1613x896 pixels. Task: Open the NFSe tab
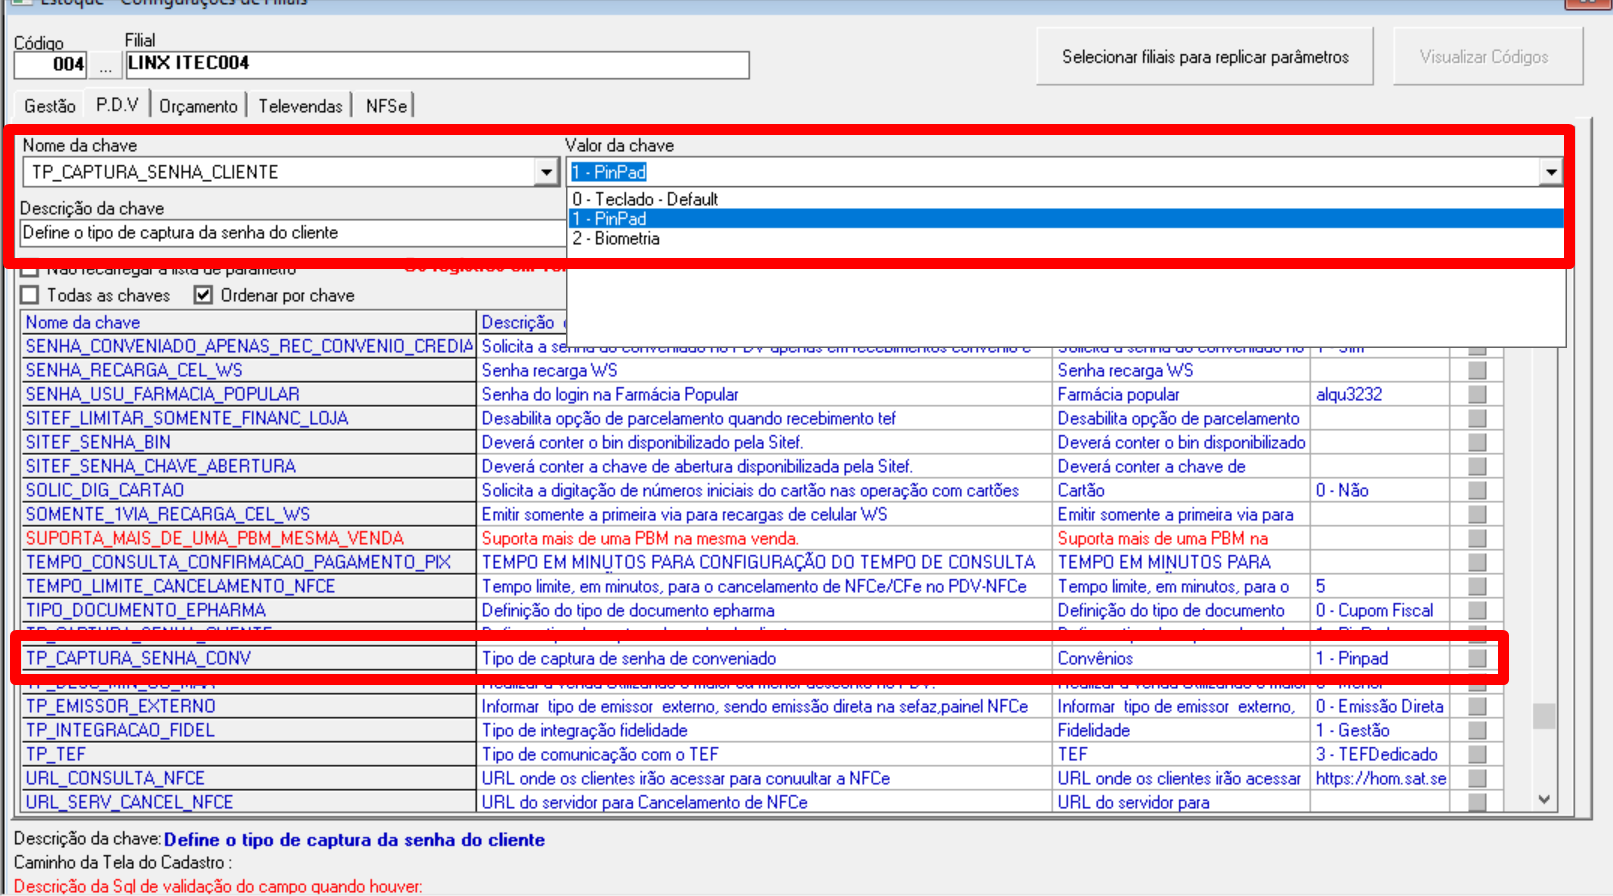point(386,106)
